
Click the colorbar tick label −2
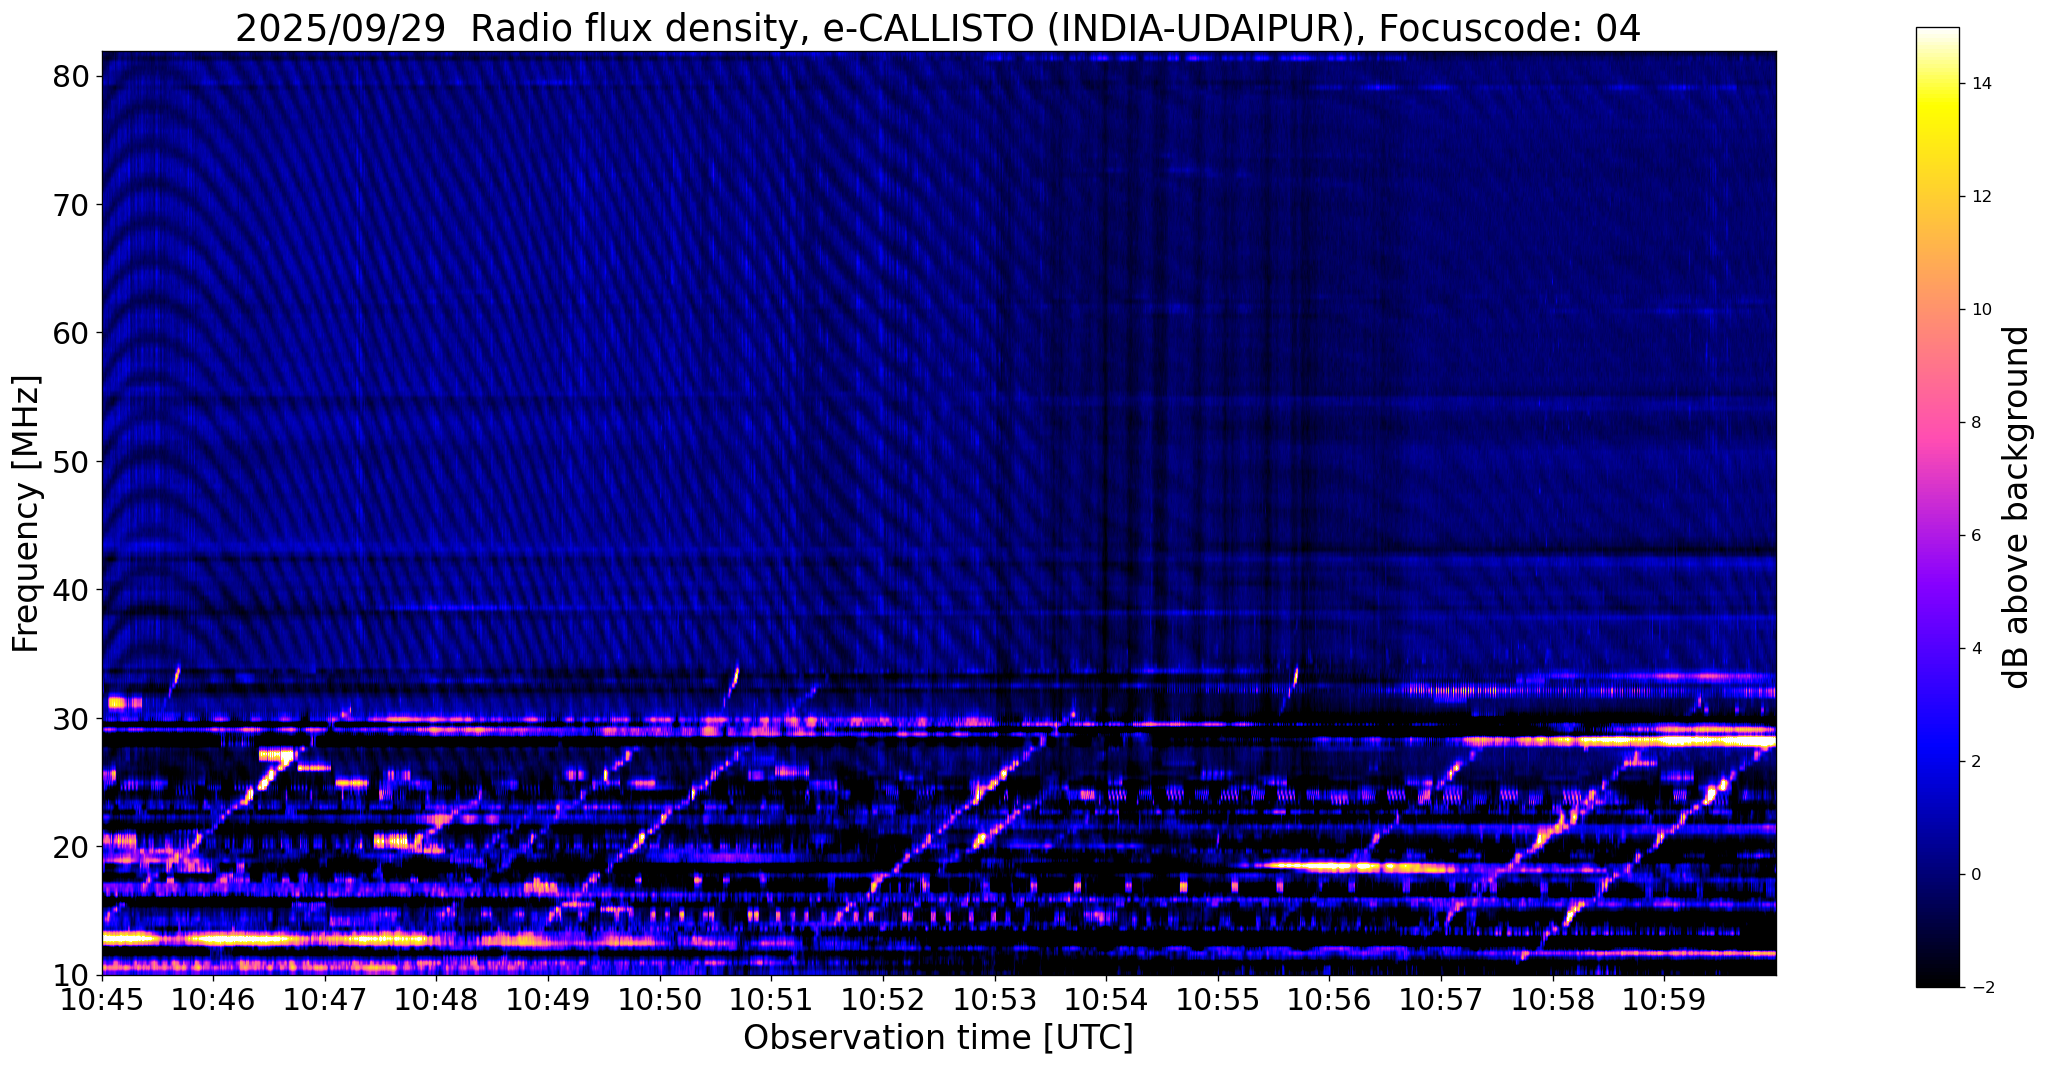[x=1981, y=988]
